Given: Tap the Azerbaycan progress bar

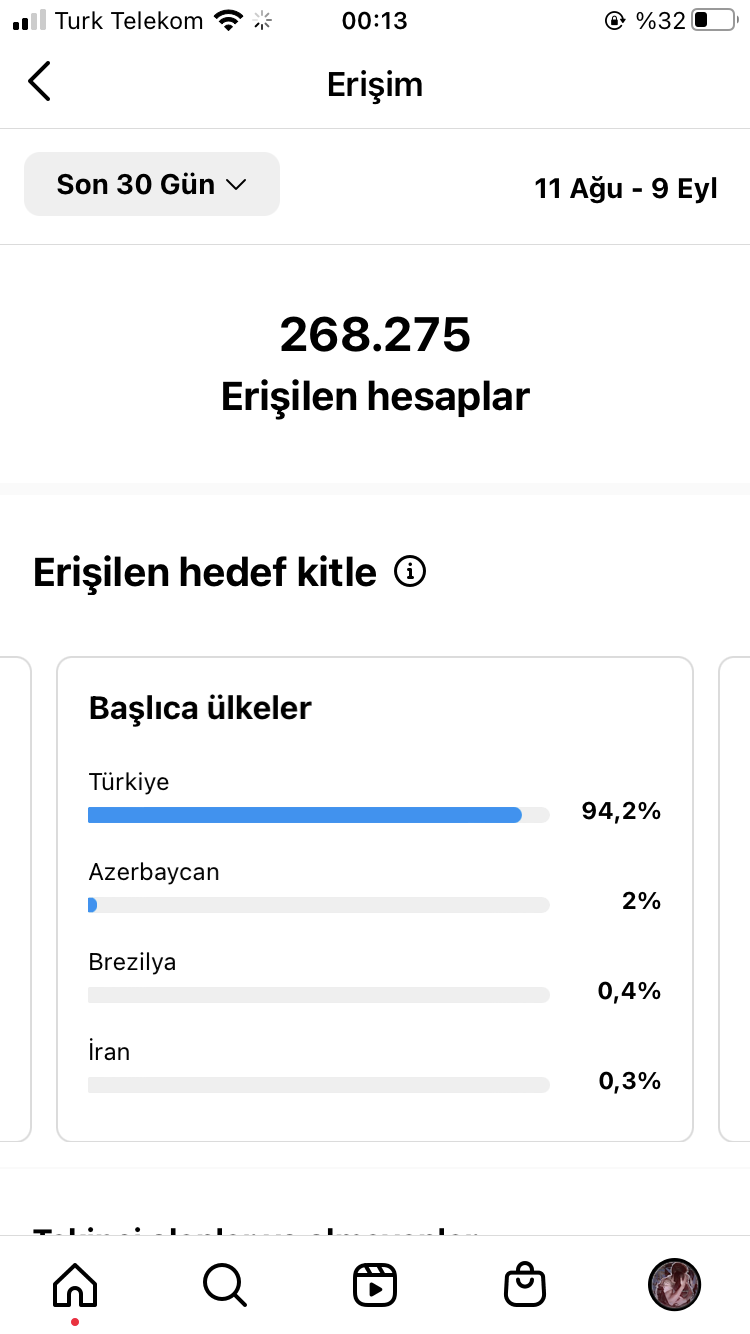Looking at the screenshot, I should pyautogui.click(x=319, y=905).
